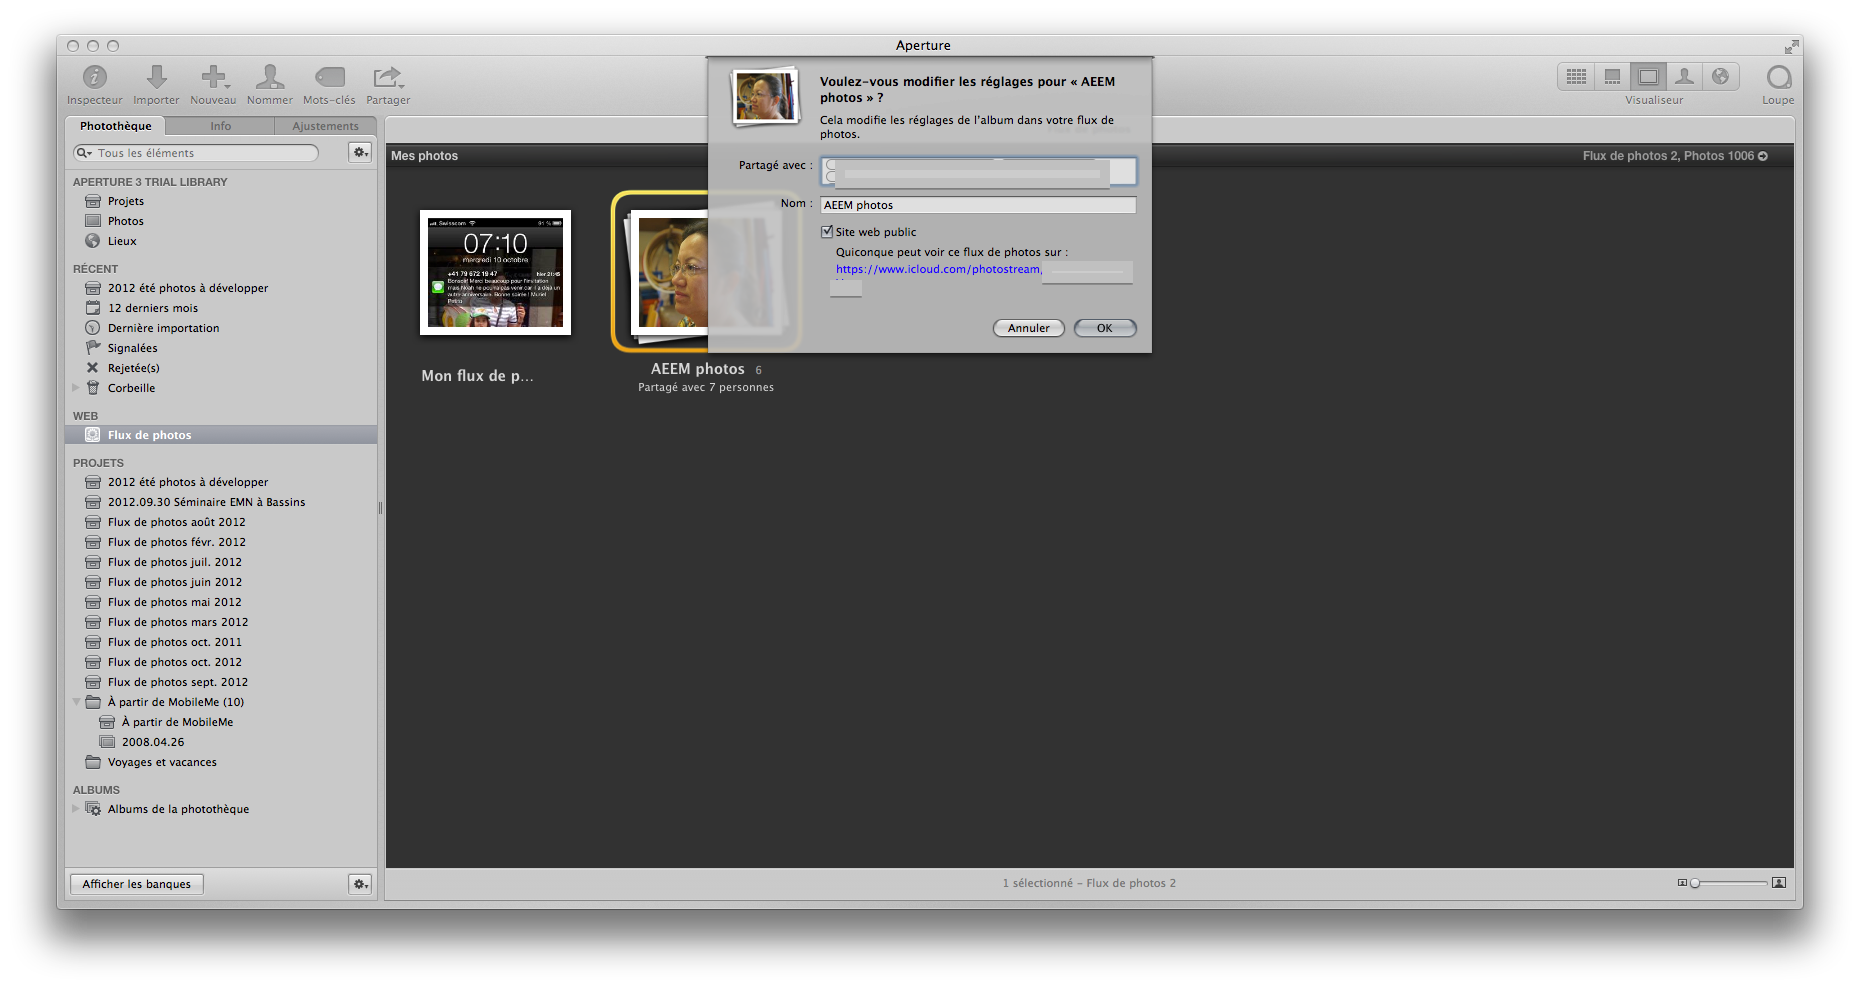The height and width of the screenshot is (988, 1860).
Task: Open the Mots-clés tag icon
Action: point(329,77)
